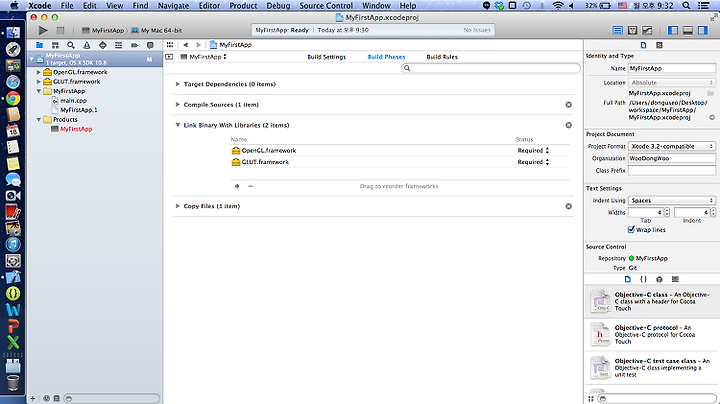This screenshot has width=720, height=404.
Task: Go forward in editor history
Action: 198,45
